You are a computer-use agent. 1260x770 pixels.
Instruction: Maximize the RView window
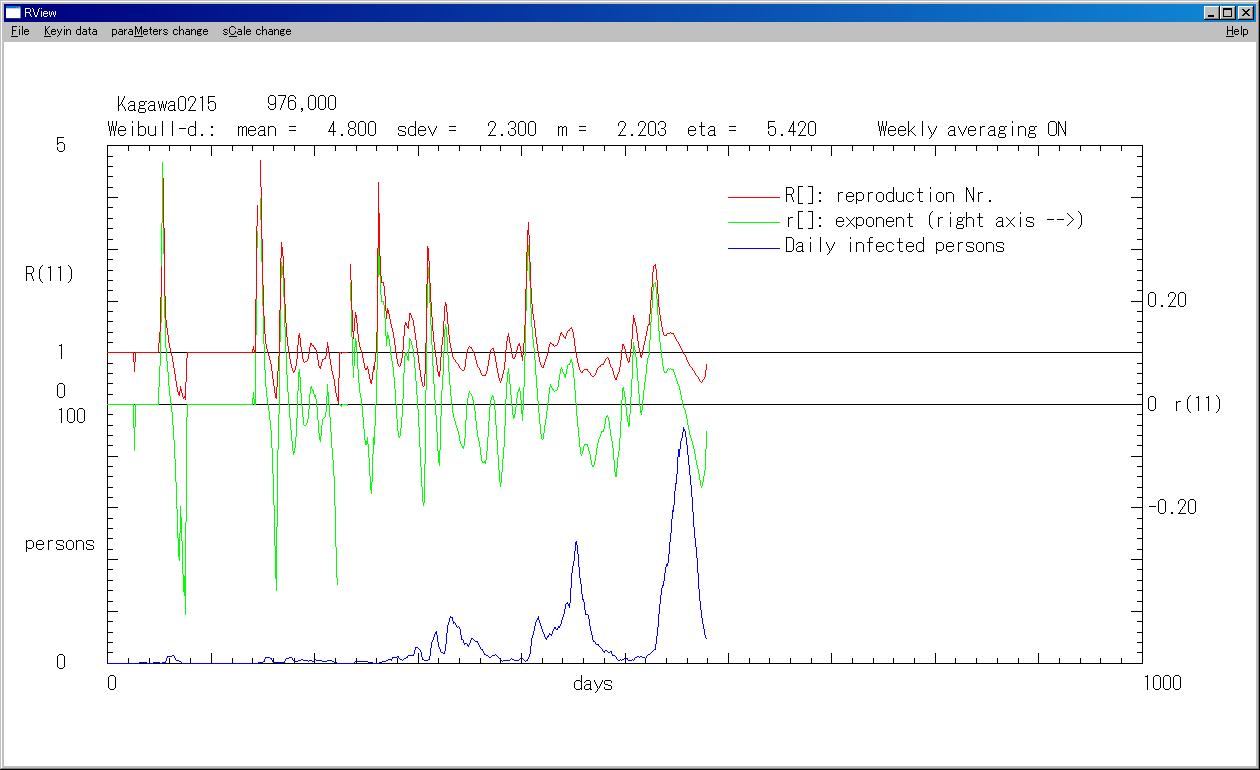[1228, 12]
